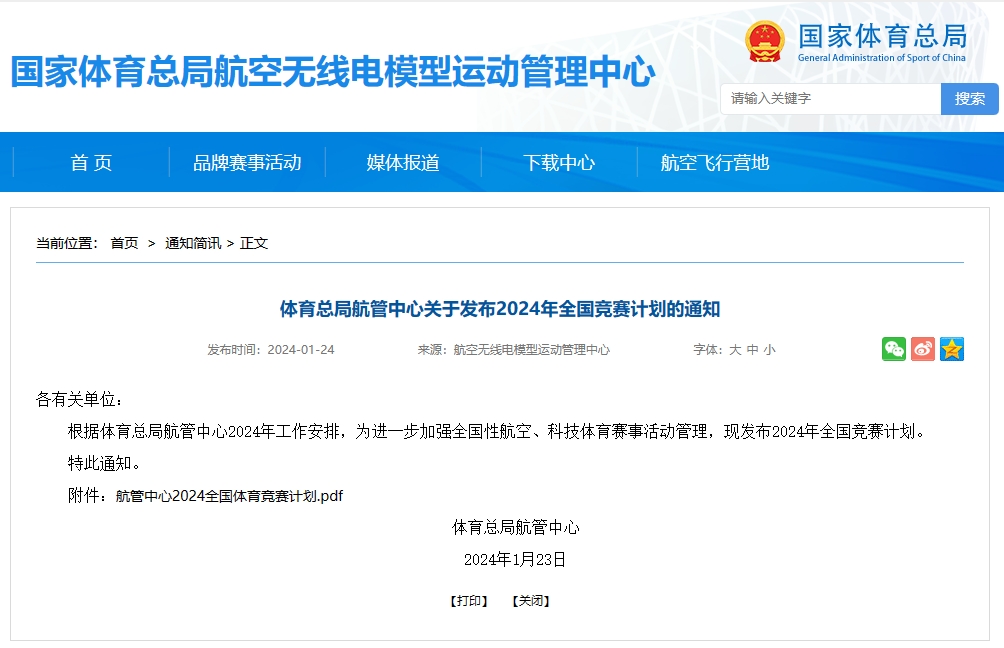
Task: Click site title 国家体育总局航空无线电模型运动管理中心
Action: point(333,71)
